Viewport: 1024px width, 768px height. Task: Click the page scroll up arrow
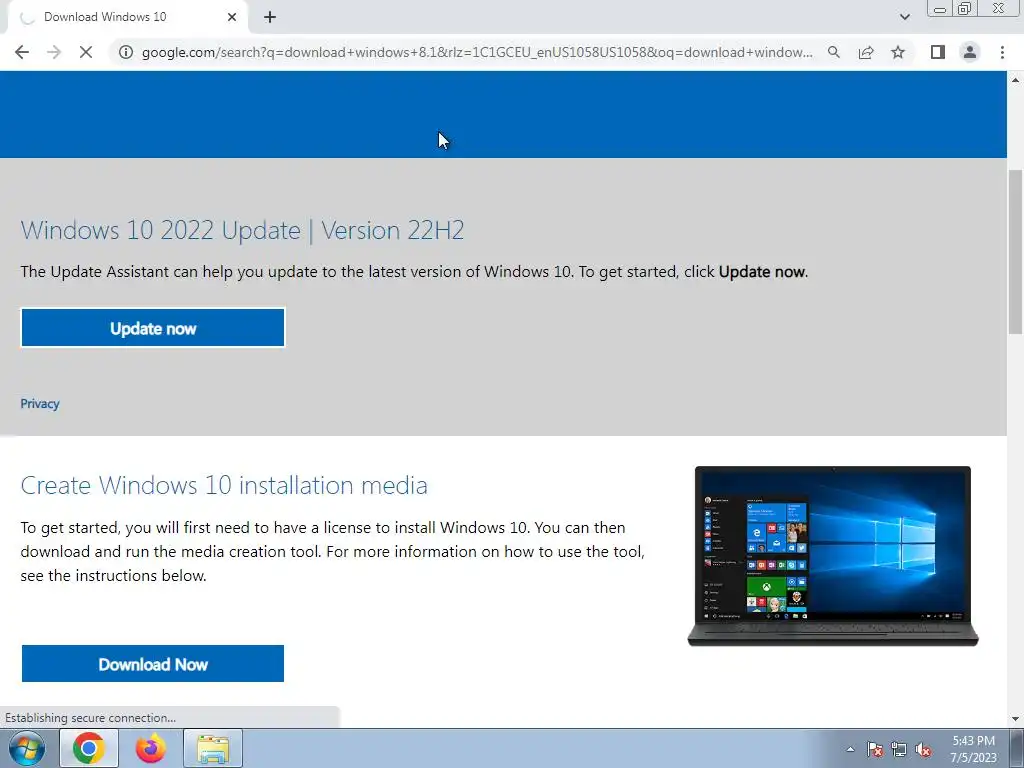pyautogui.click(x=1016, y=80)
